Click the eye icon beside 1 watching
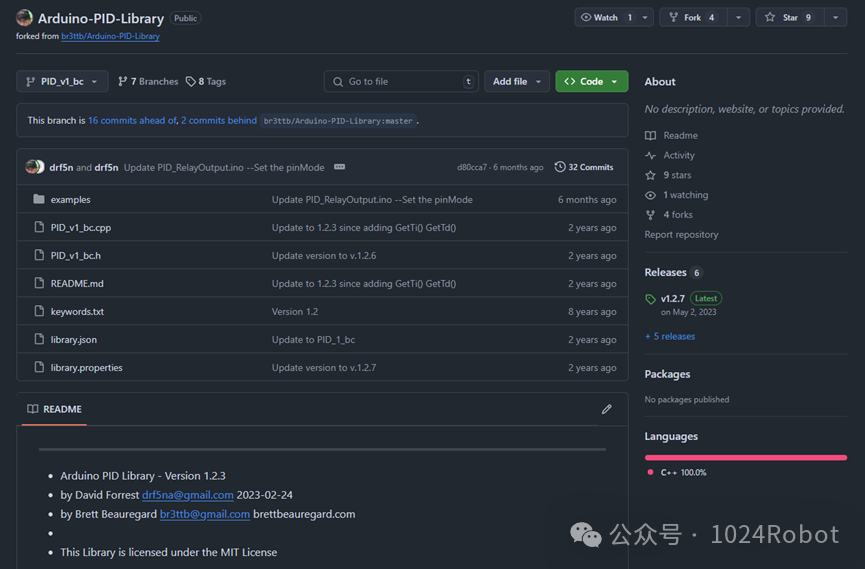Screen dimensions: 865x569 click(650, 195)
